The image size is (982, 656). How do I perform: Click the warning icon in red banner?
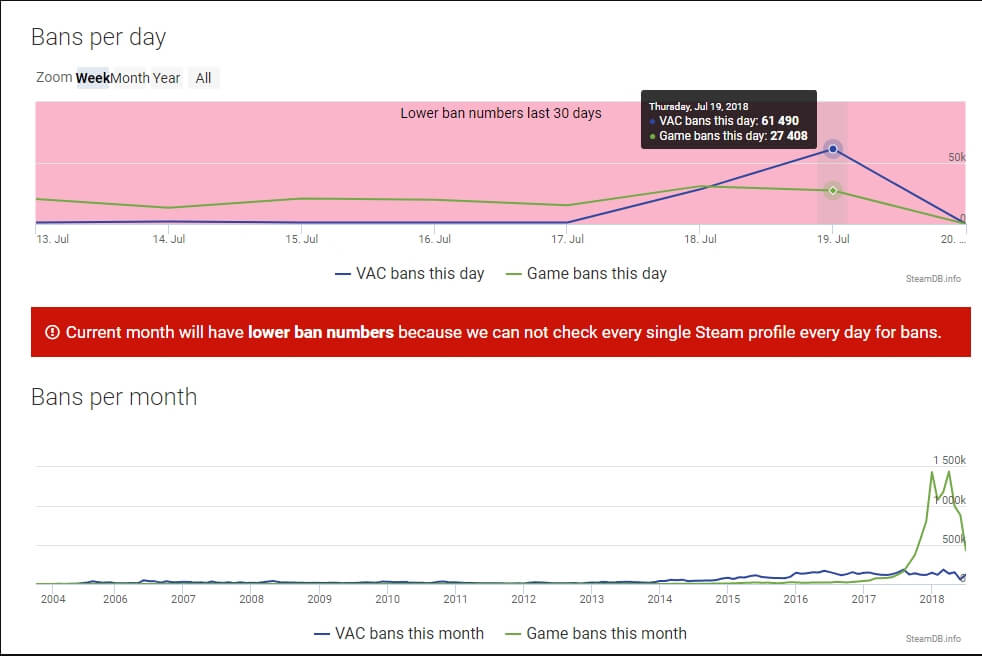click(x=51, y=332)
